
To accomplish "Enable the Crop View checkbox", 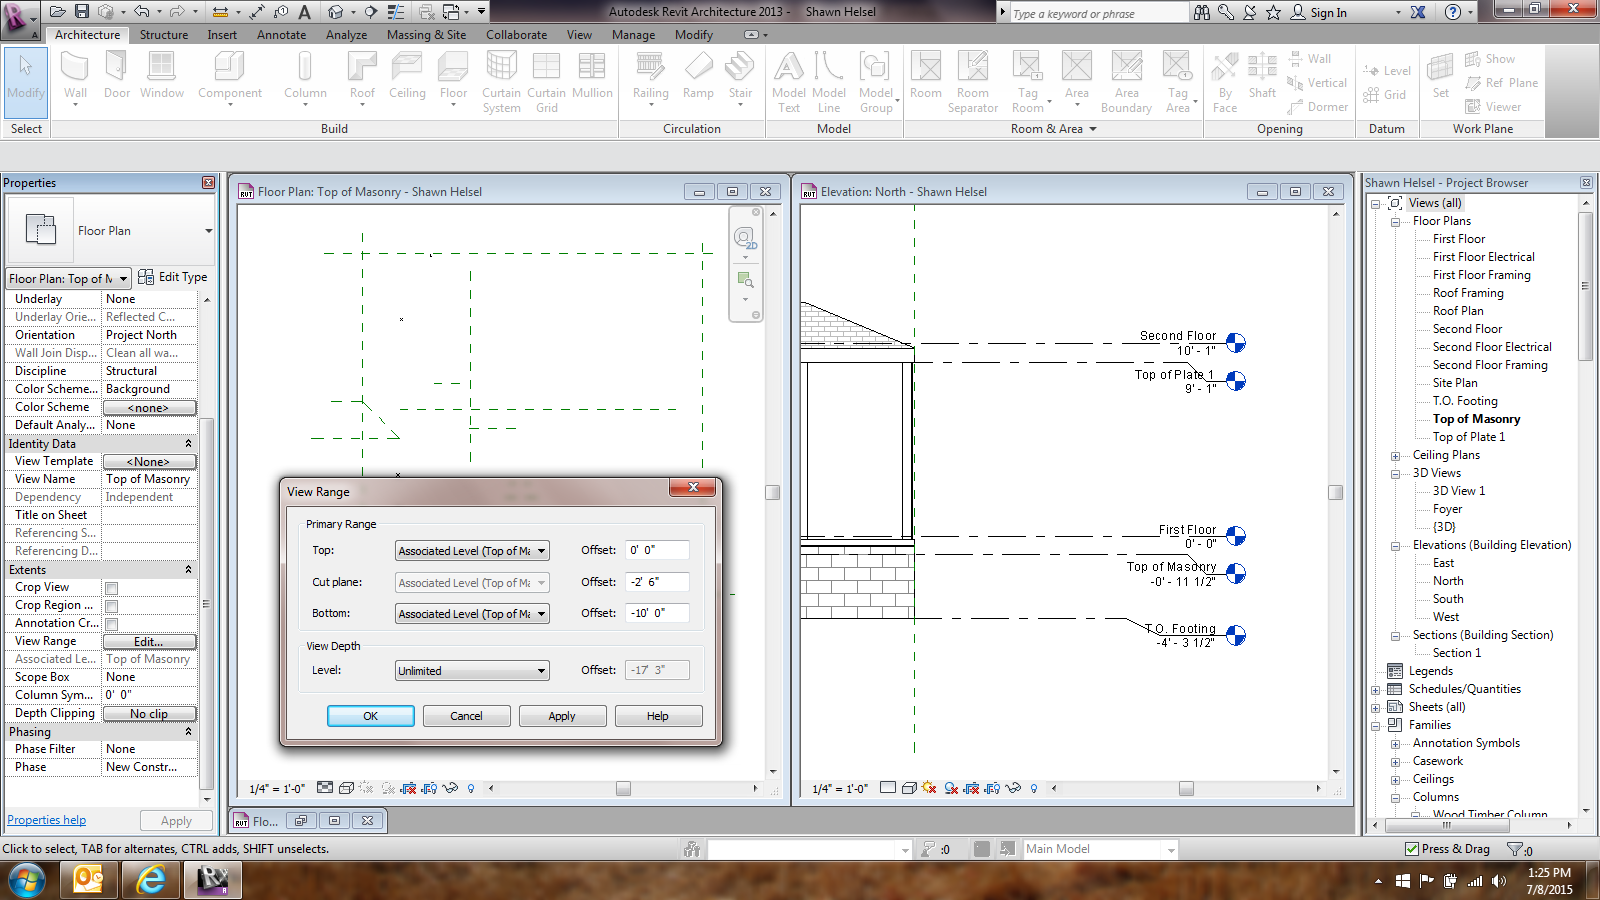I will click(x=112, y=588).
